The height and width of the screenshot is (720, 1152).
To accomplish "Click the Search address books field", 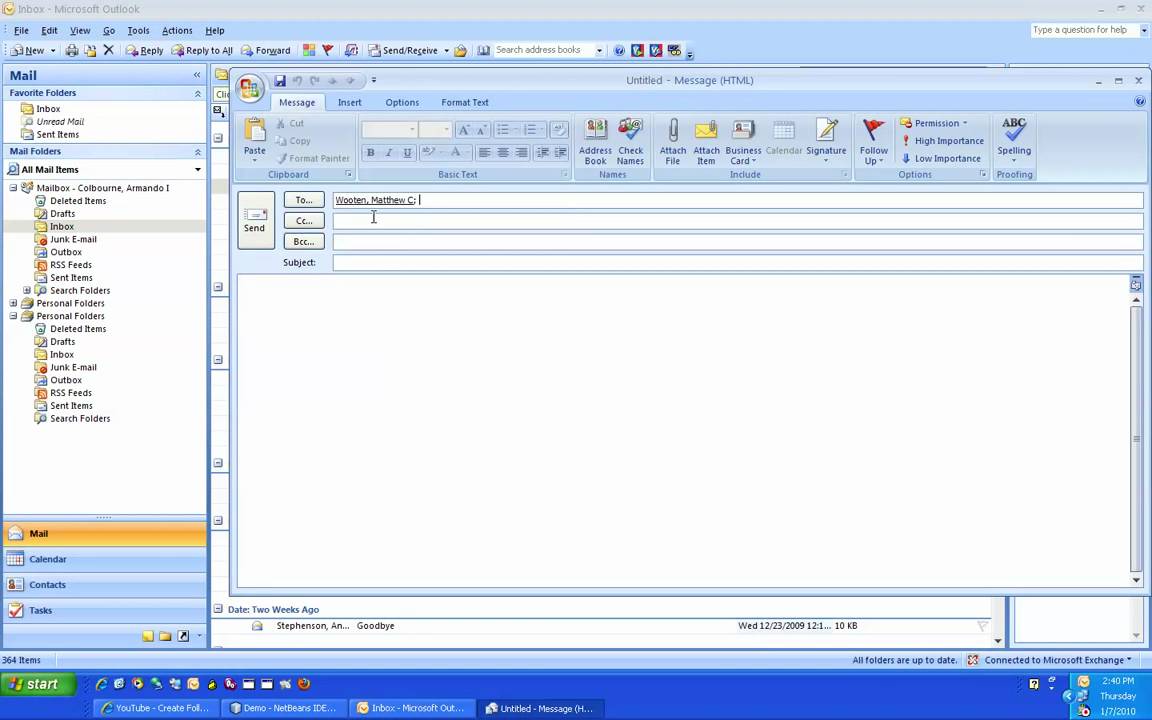I will coord(542,50).
